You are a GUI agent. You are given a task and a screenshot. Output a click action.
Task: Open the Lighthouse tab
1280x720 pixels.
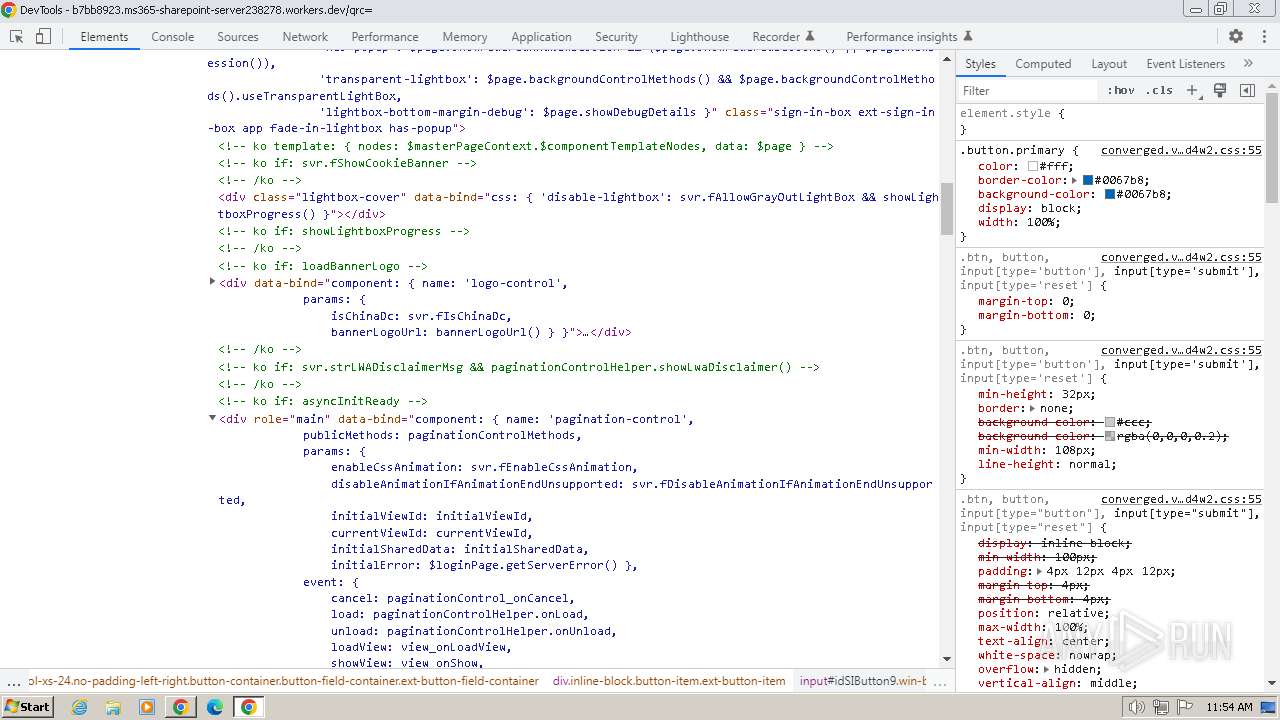click(700, 36)
